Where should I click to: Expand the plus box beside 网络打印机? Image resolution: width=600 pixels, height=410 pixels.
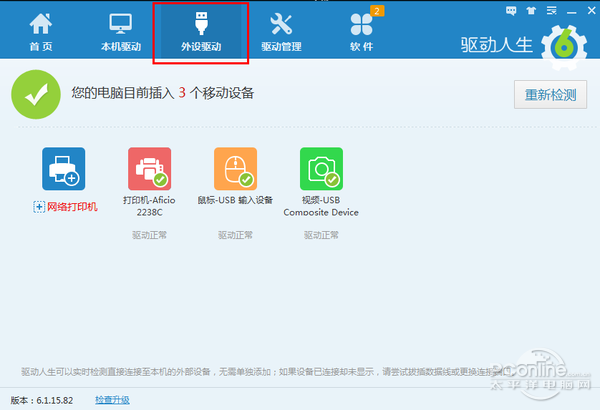pos(39,207)
